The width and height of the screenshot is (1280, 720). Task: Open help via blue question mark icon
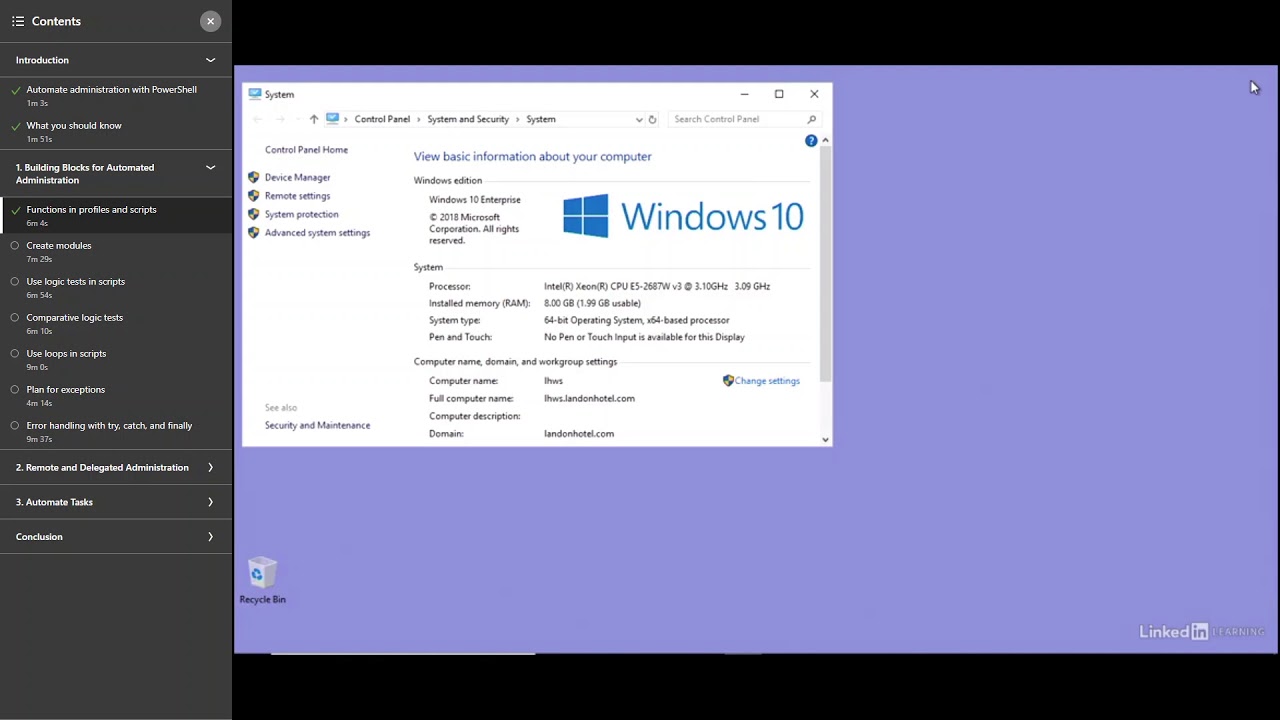(811, 141)
